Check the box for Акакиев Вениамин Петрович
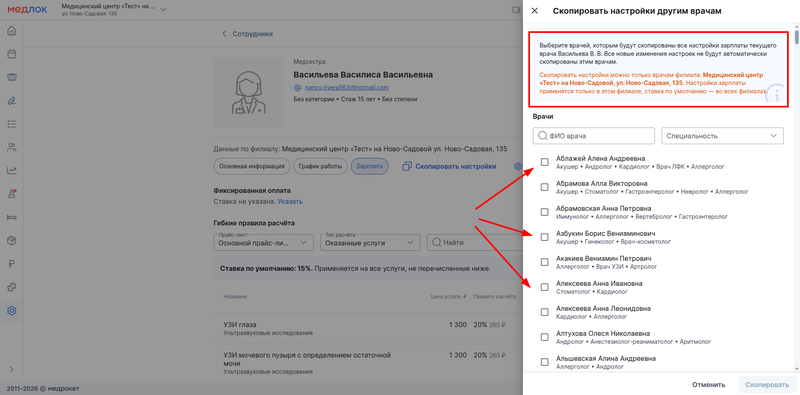This screenshot has height=395, width=800. tap(545, 262)
